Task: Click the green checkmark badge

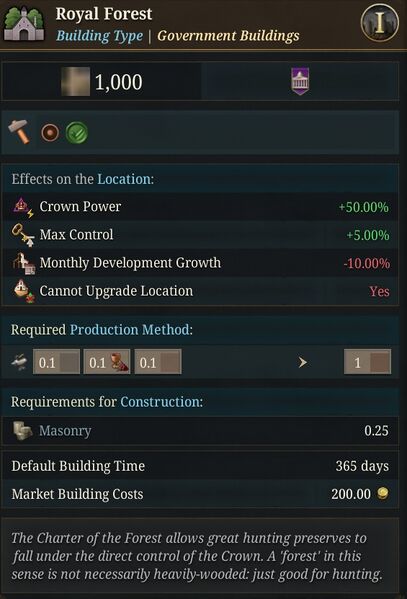Action: click(77, 133)
